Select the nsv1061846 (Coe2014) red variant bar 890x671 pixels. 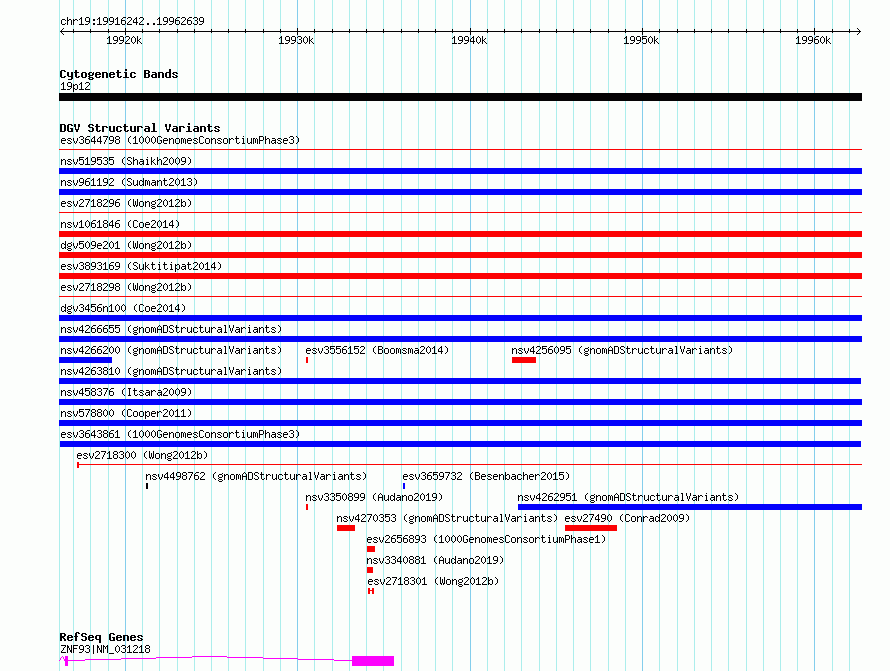click(460, 234)
